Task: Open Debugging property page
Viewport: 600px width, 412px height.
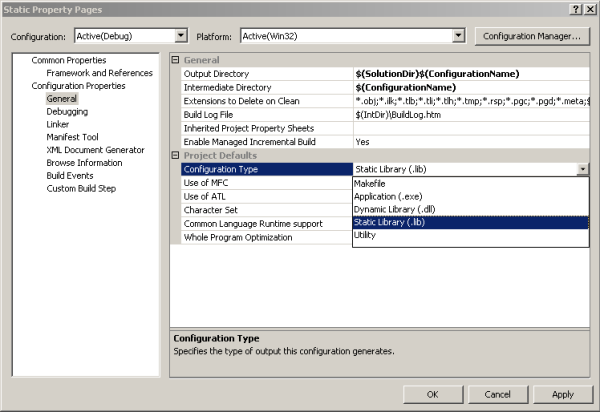Action: (x=67, y=112)
